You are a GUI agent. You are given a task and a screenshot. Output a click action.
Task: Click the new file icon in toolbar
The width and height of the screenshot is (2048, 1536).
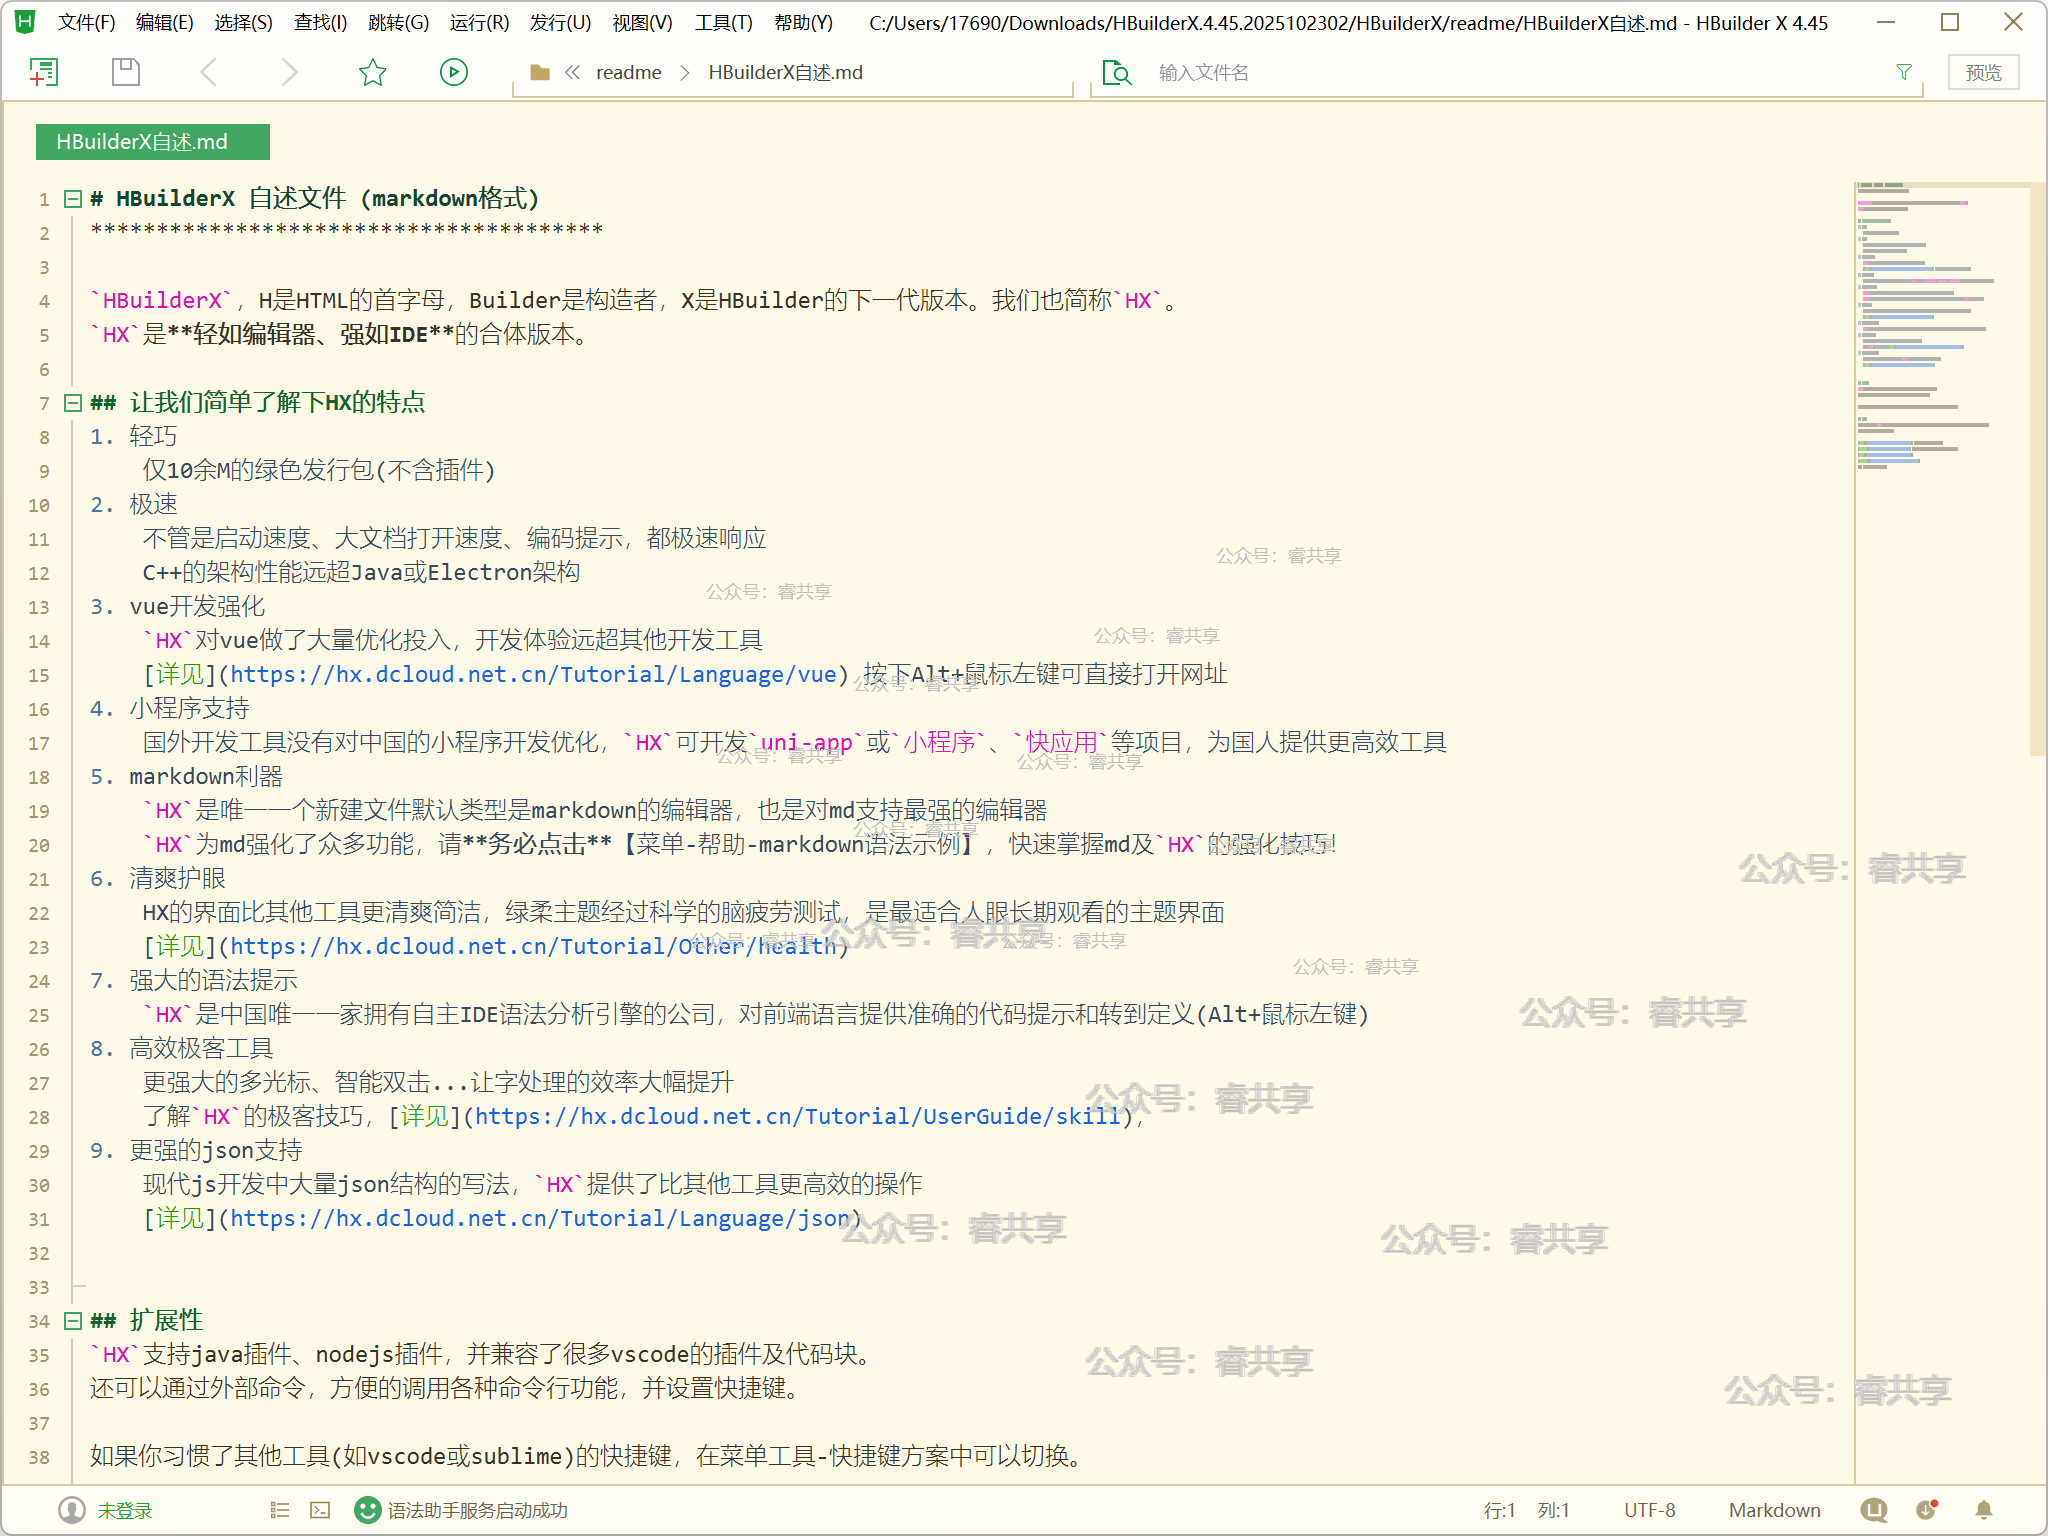tap(44, 72)
